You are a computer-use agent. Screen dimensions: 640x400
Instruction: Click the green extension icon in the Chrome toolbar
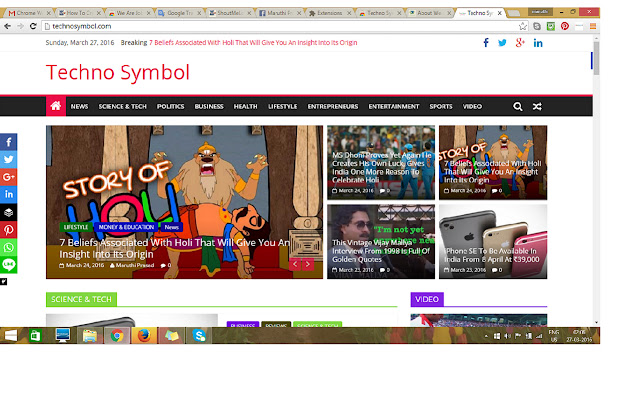[551, 26]
